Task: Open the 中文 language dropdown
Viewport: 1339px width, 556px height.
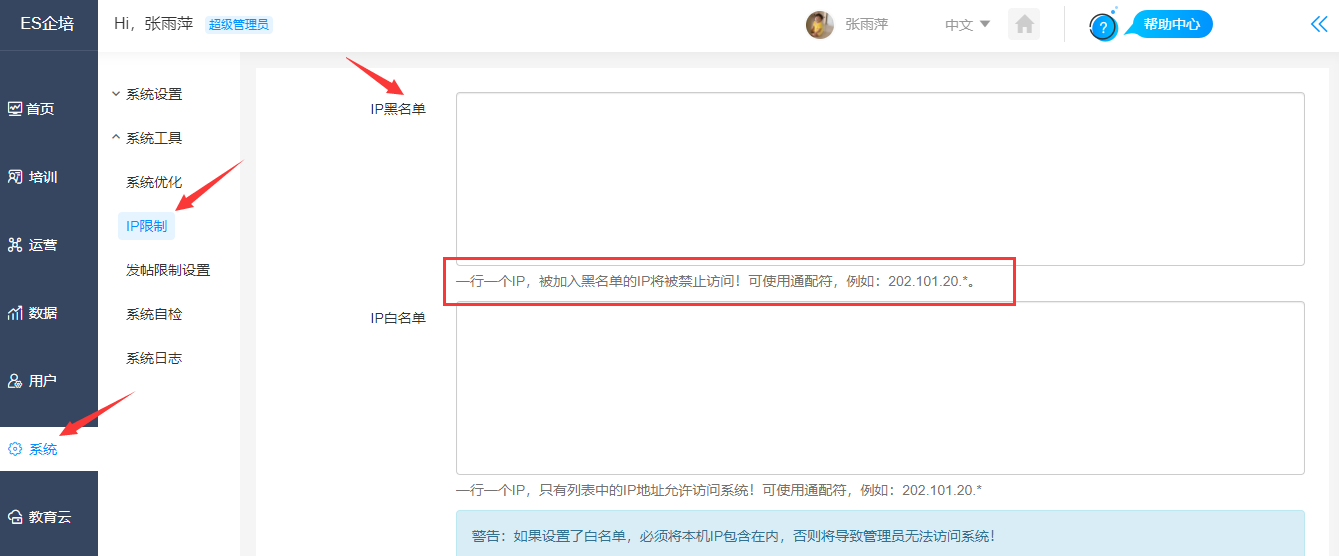Action: (x=967, y=25)
